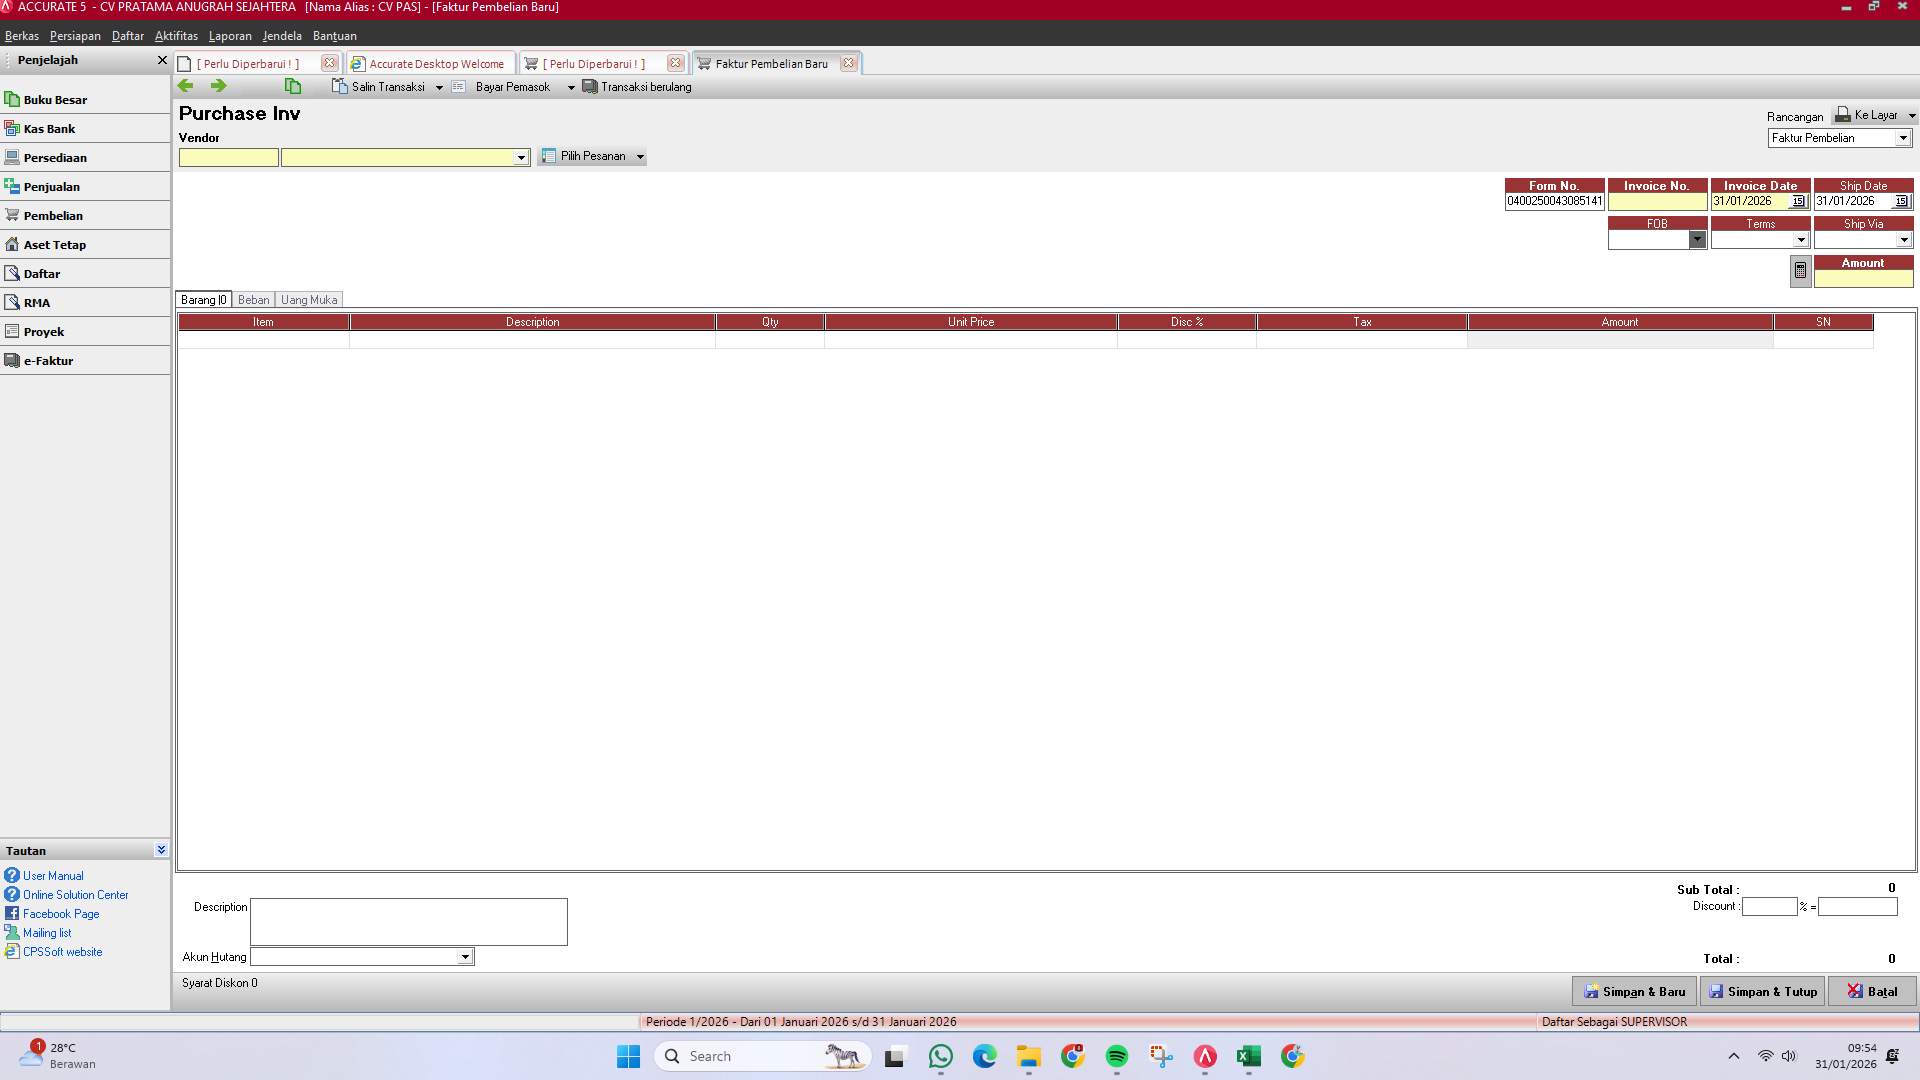Click the green back arrow in the toolbar
Screen dimensions: 1920x1080
point(186,86)
